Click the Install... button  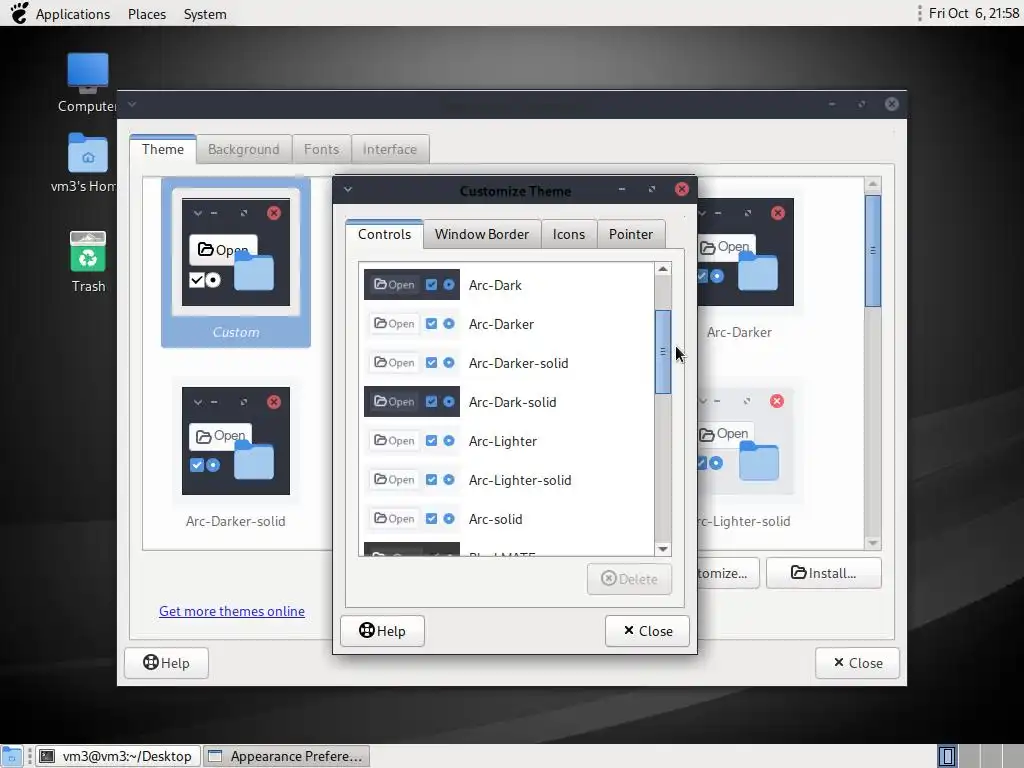pyautogui.click(x=824, y=573)
